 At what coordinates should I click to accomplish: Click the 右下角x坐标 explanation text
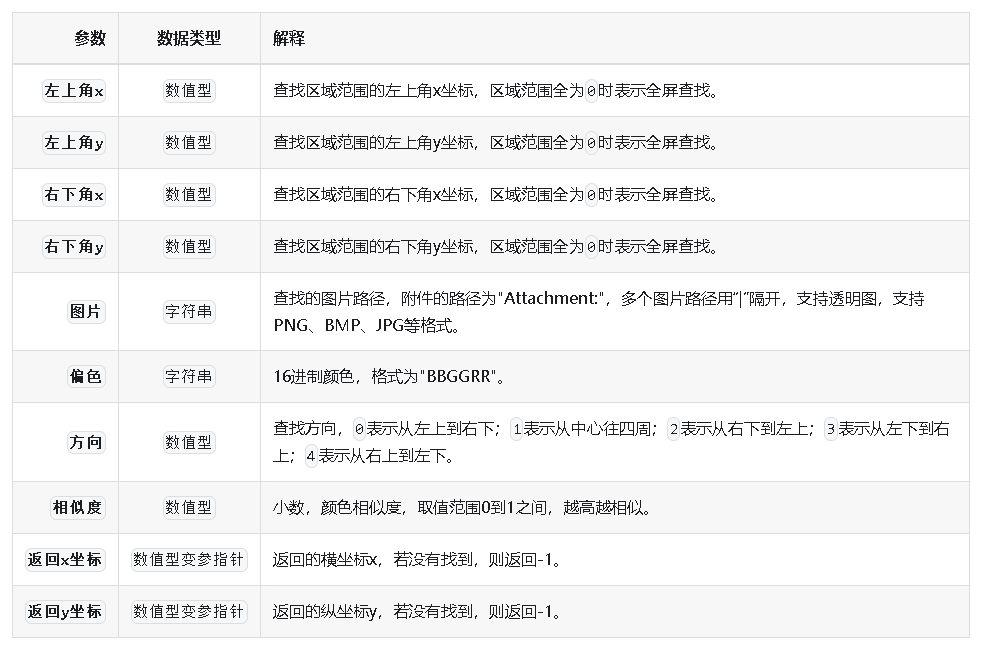point(496,195)
